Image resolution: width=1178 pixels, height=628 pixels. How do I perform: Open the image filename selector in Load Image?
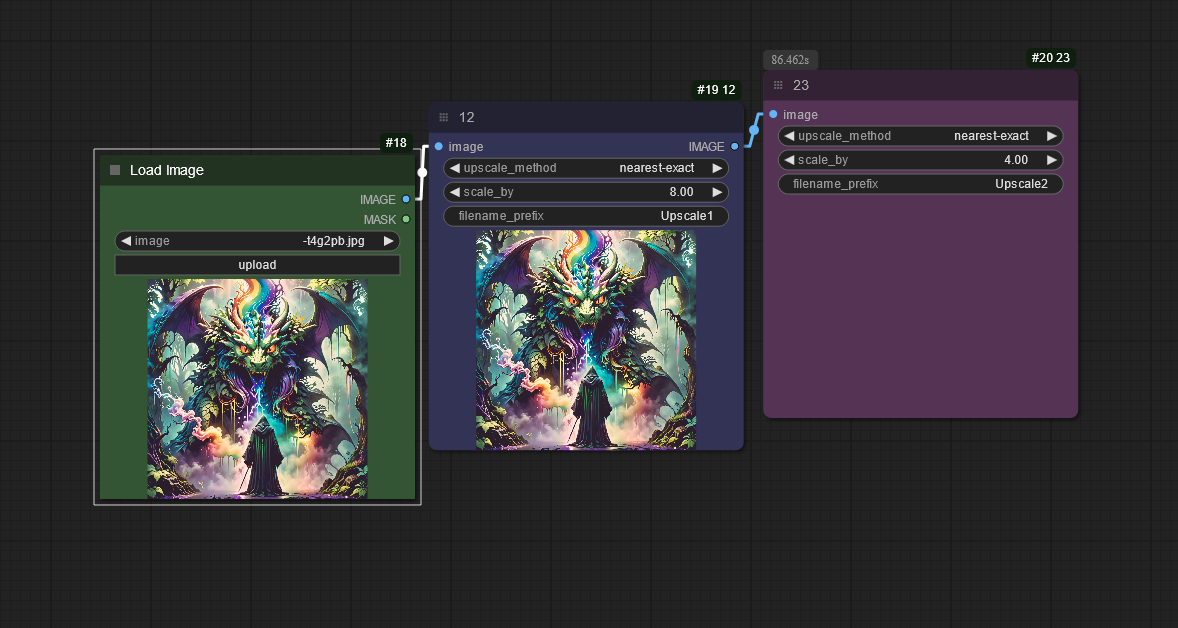257,241
